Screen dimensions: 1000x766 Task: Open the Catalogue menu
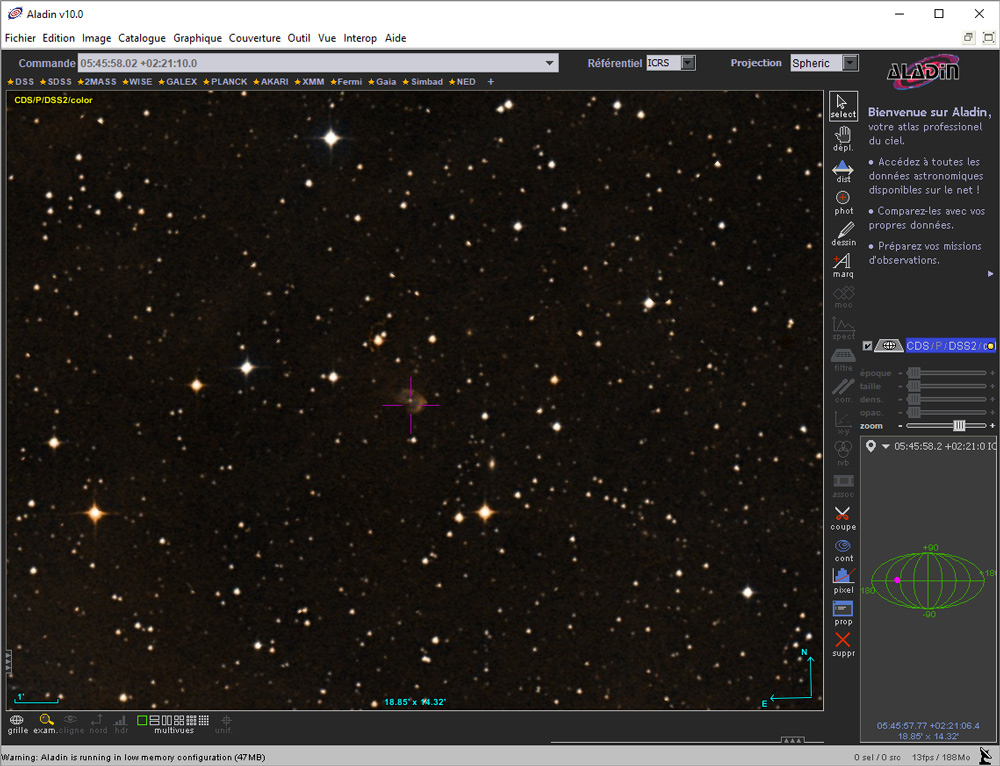(142, 38)
